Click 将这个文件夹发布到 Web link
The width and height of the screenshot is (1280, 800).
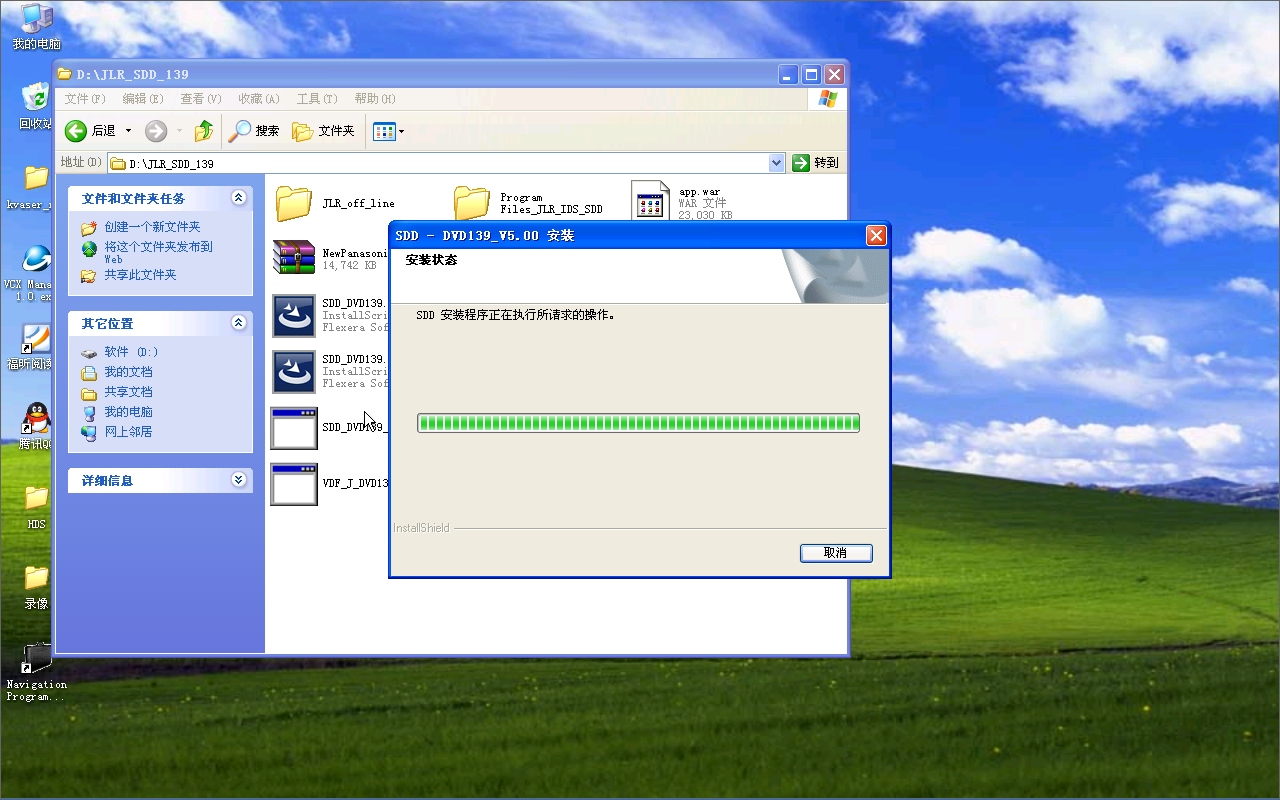pos(158,252)
